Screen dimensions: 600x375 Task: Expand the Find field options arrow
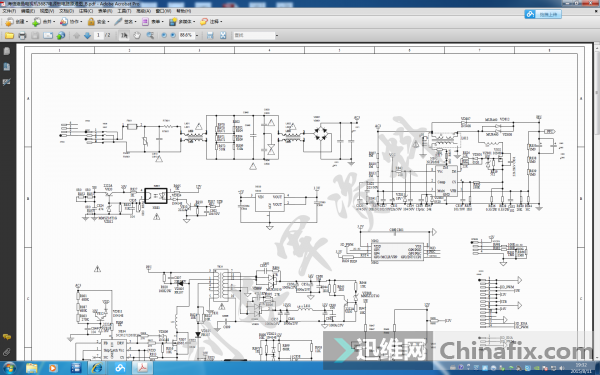coord(277,36)
